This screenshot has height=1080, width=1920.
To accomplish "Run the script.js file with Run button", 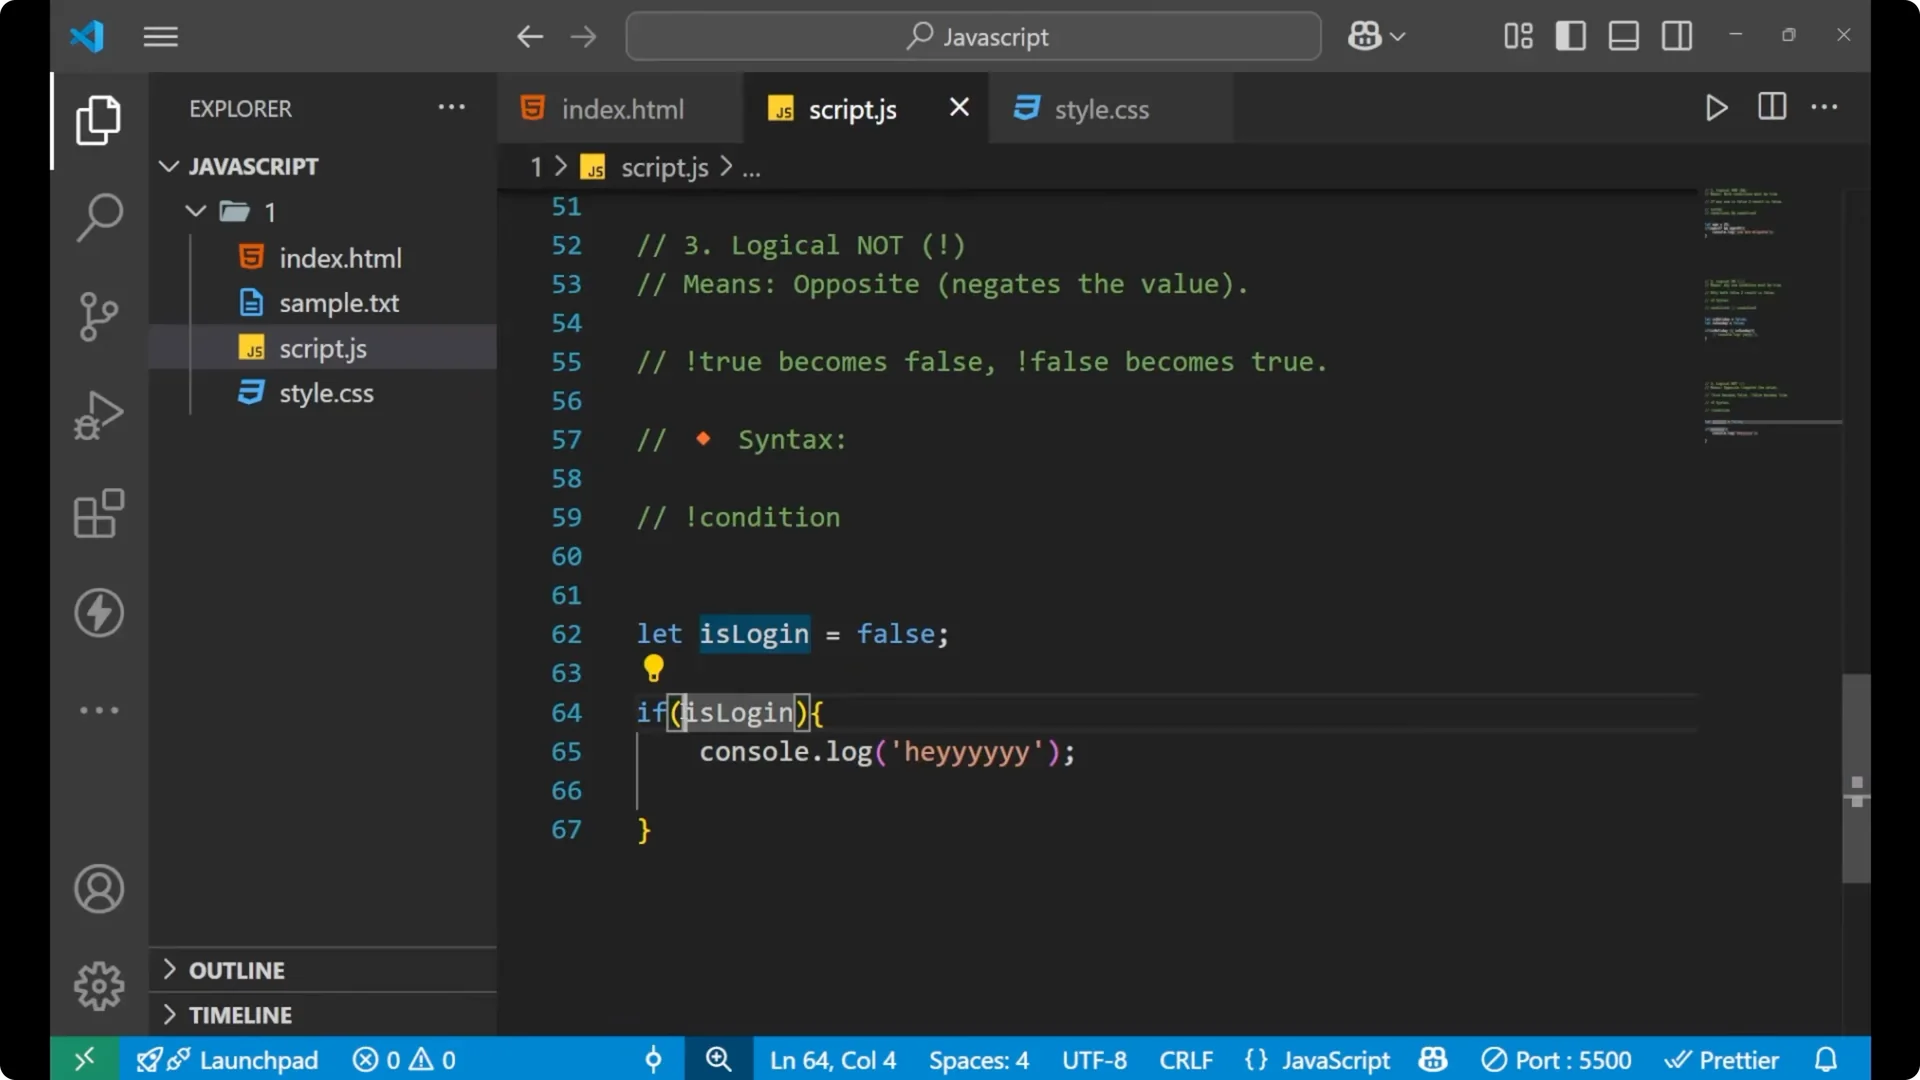I will tap(1716, 108).
